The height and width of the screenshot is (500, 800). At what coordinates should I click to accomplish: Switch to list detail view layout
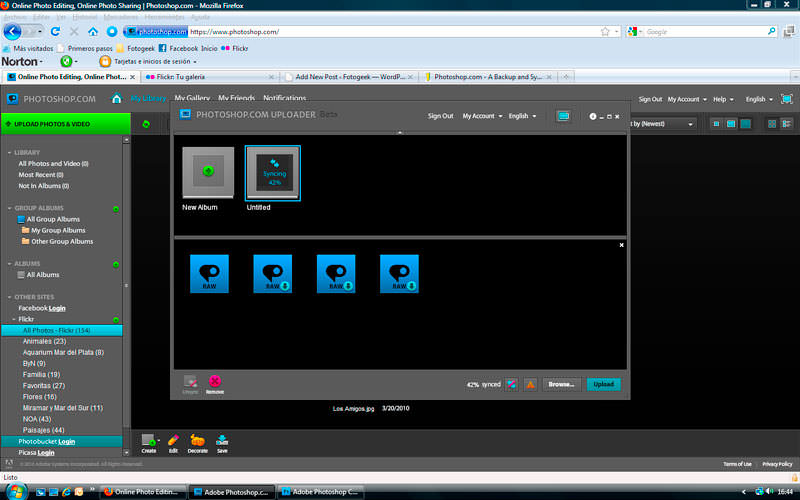point(786,124)
